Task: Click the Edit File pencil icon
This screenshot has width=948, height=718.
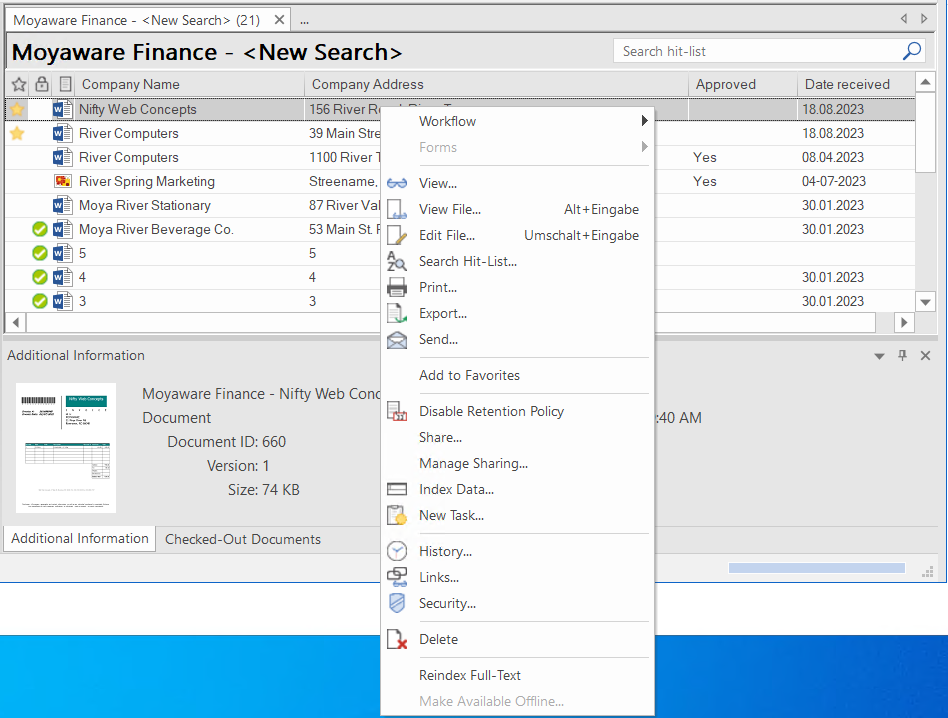Action: click(397, 235)
